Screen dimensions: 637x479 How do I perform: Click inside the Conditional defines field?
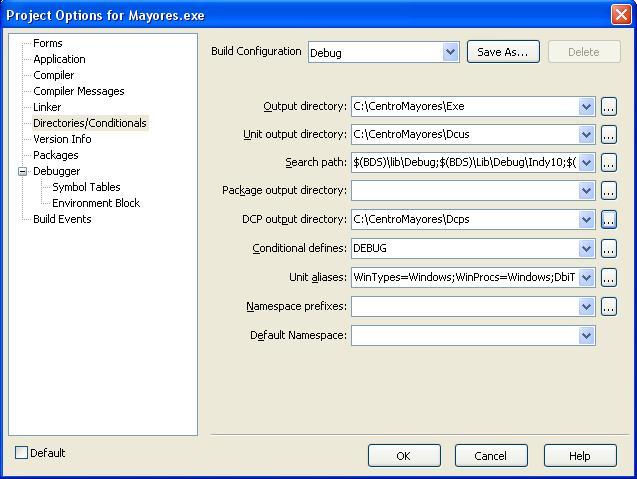pyautogui.click(x=463, y=248)
